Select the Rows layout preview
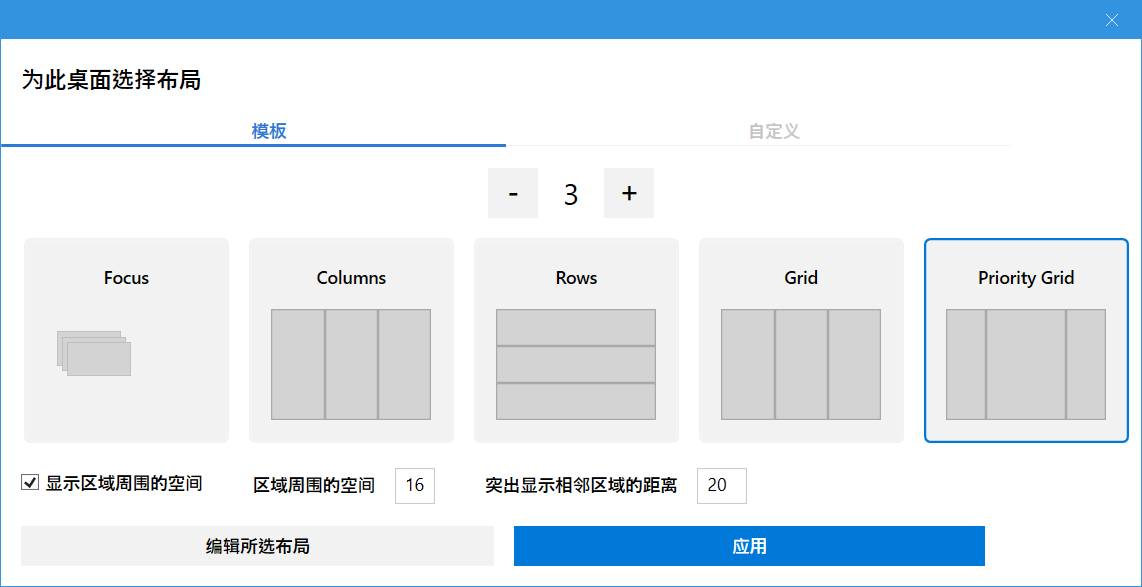This screenshot has width=1142, height=587. (576, 364)
